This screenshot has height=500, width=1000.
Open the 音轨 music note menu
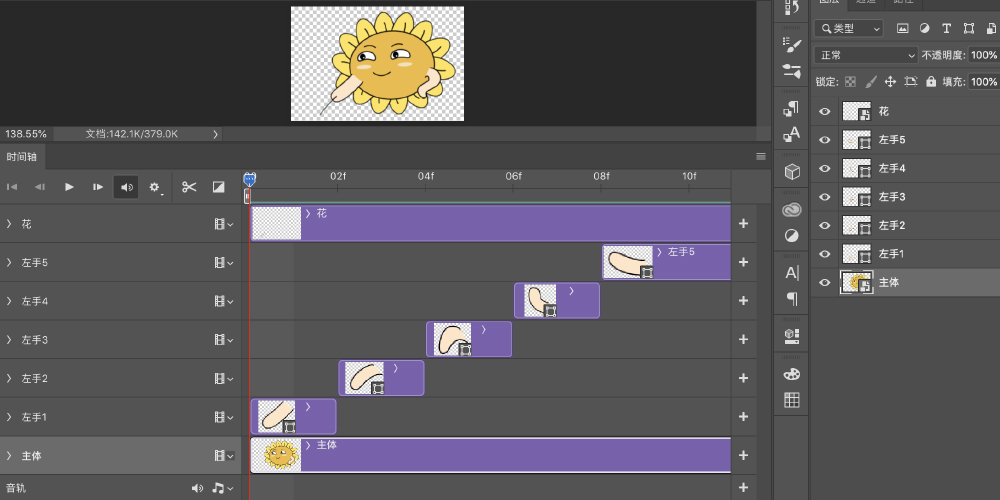click(x=222, y=489)
